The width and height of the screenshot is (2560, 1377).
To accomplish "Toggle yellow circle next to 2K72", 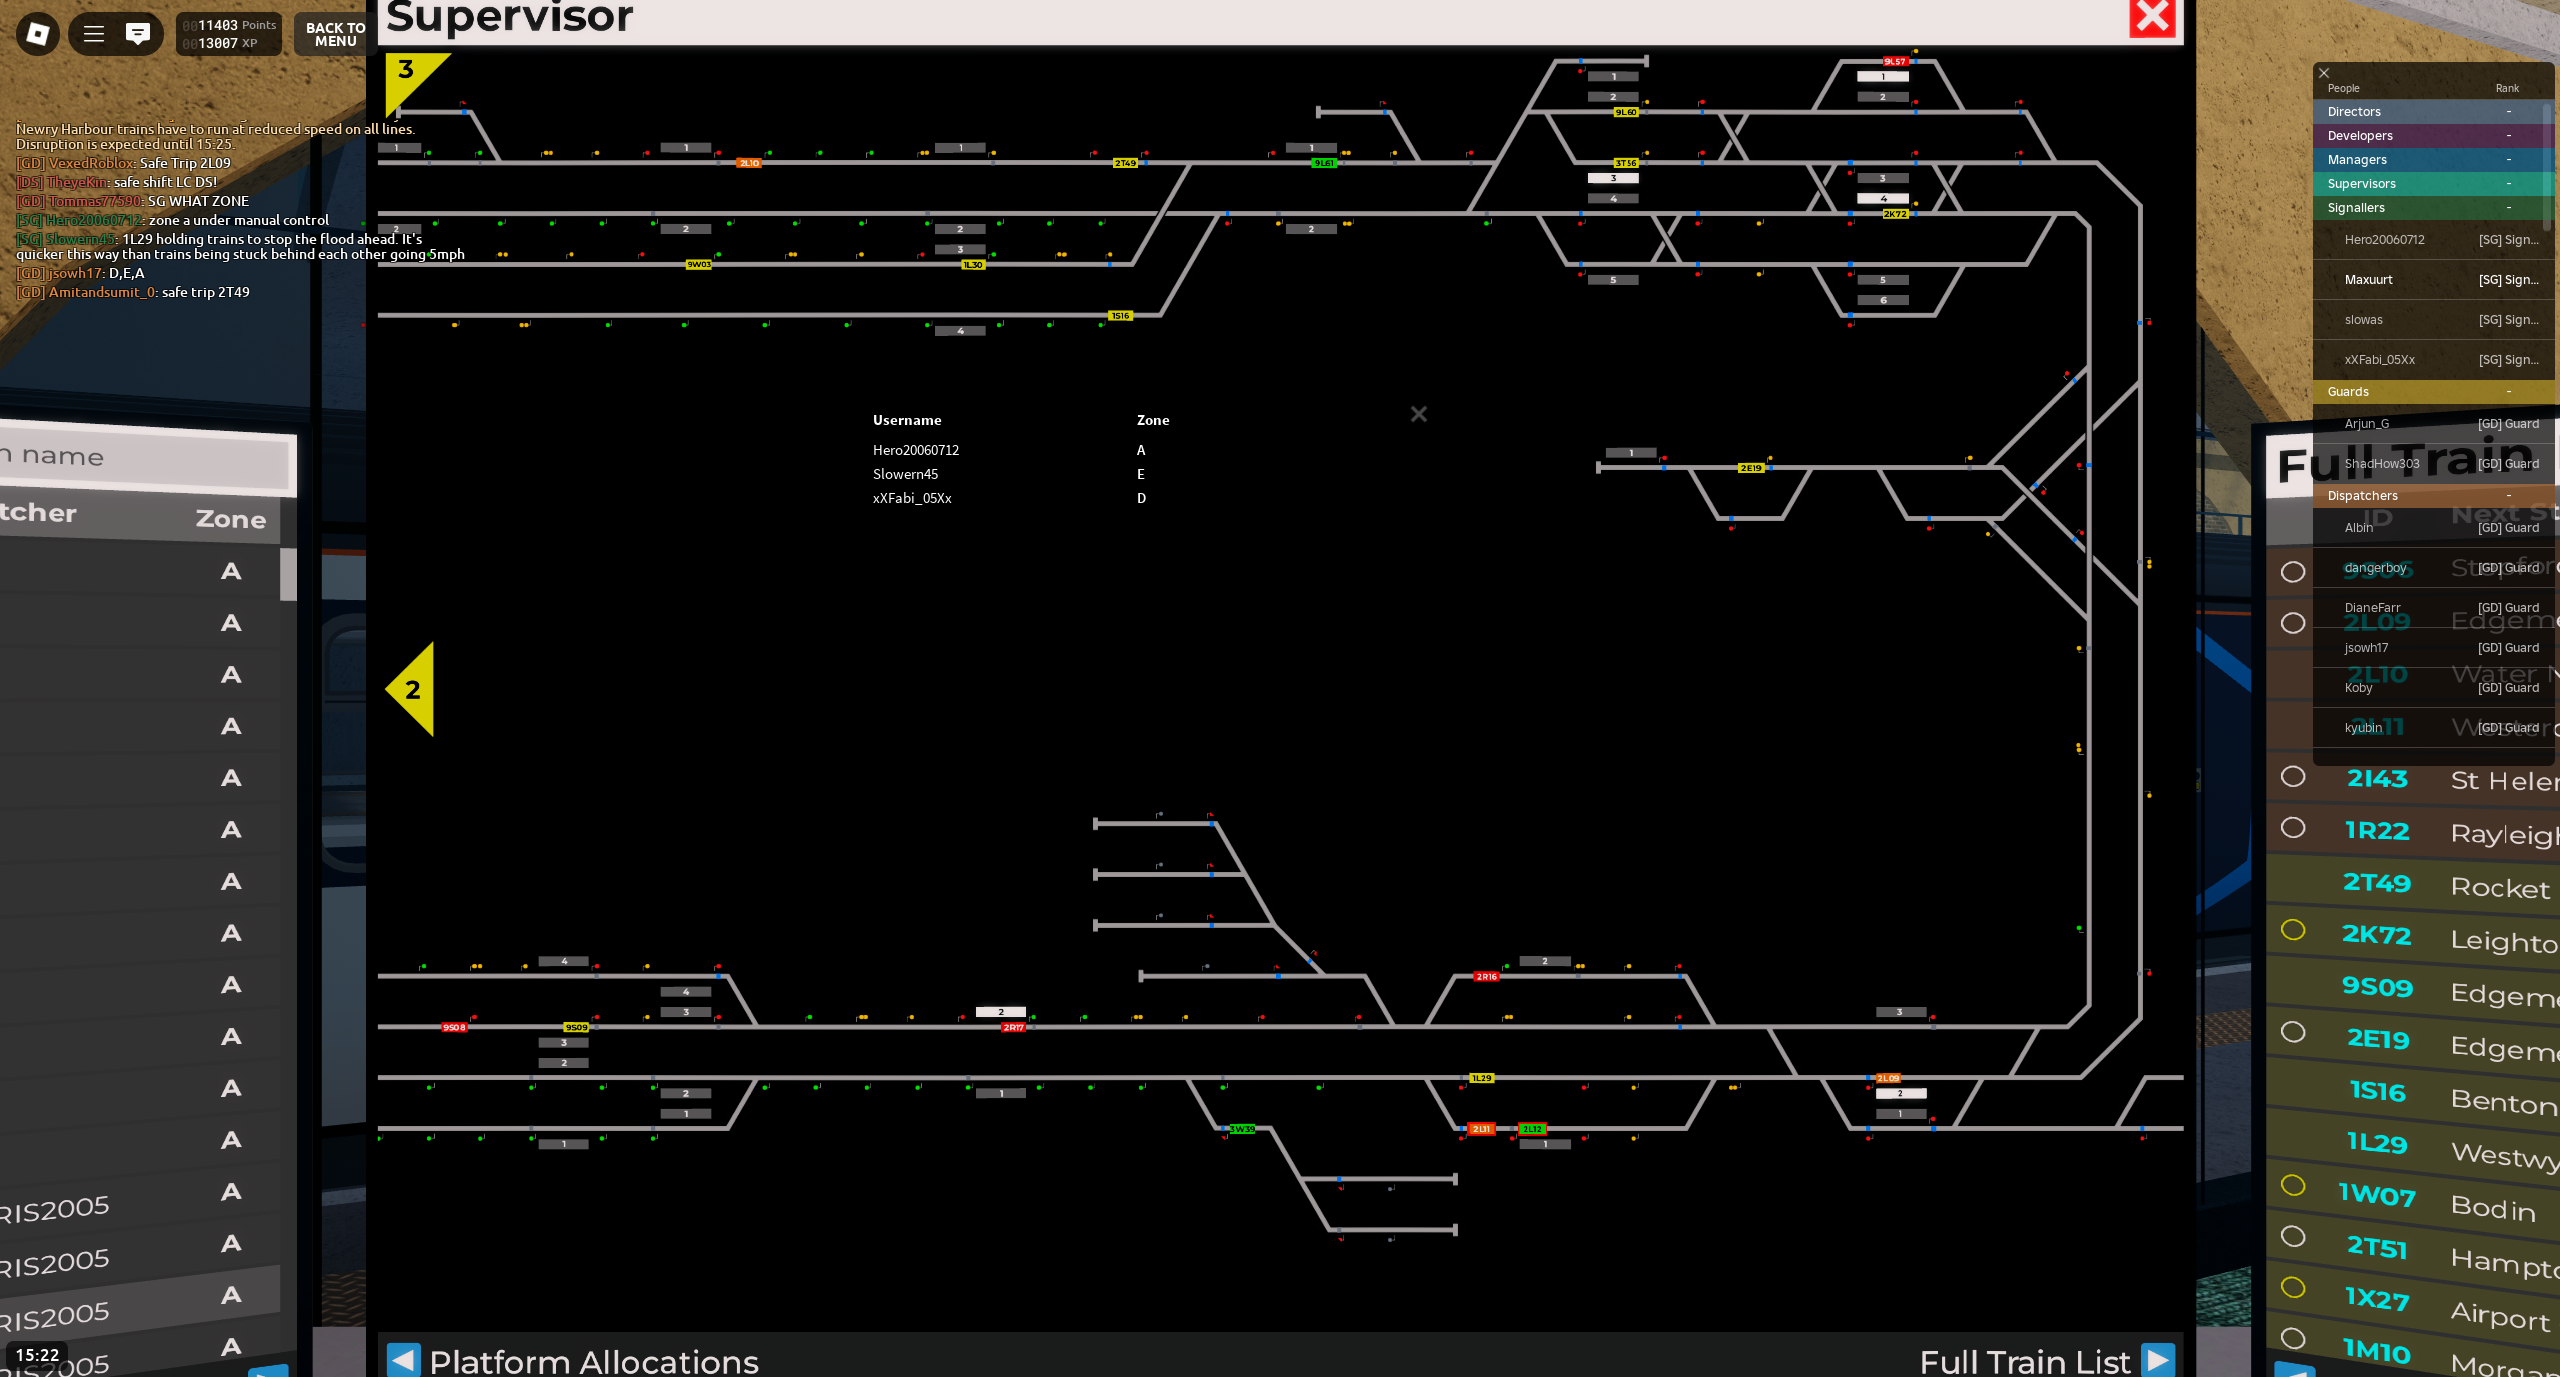I will [x=2293, y=930].
